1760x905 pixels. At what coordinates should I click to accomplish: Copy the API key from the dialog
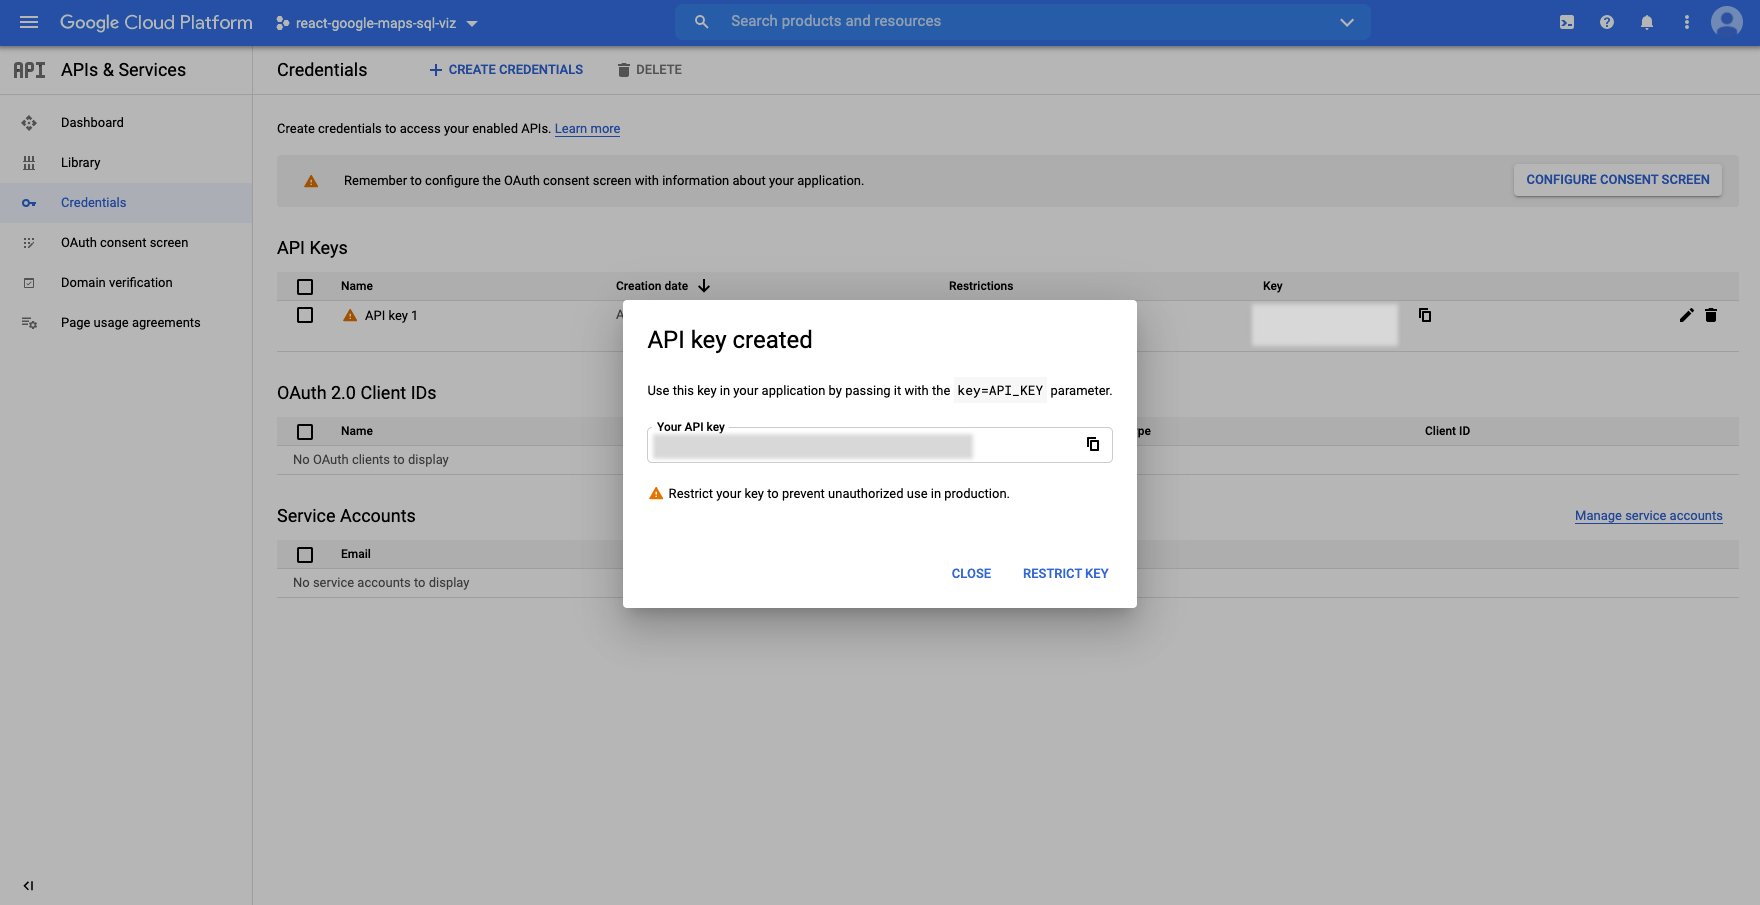[1093, 444]
